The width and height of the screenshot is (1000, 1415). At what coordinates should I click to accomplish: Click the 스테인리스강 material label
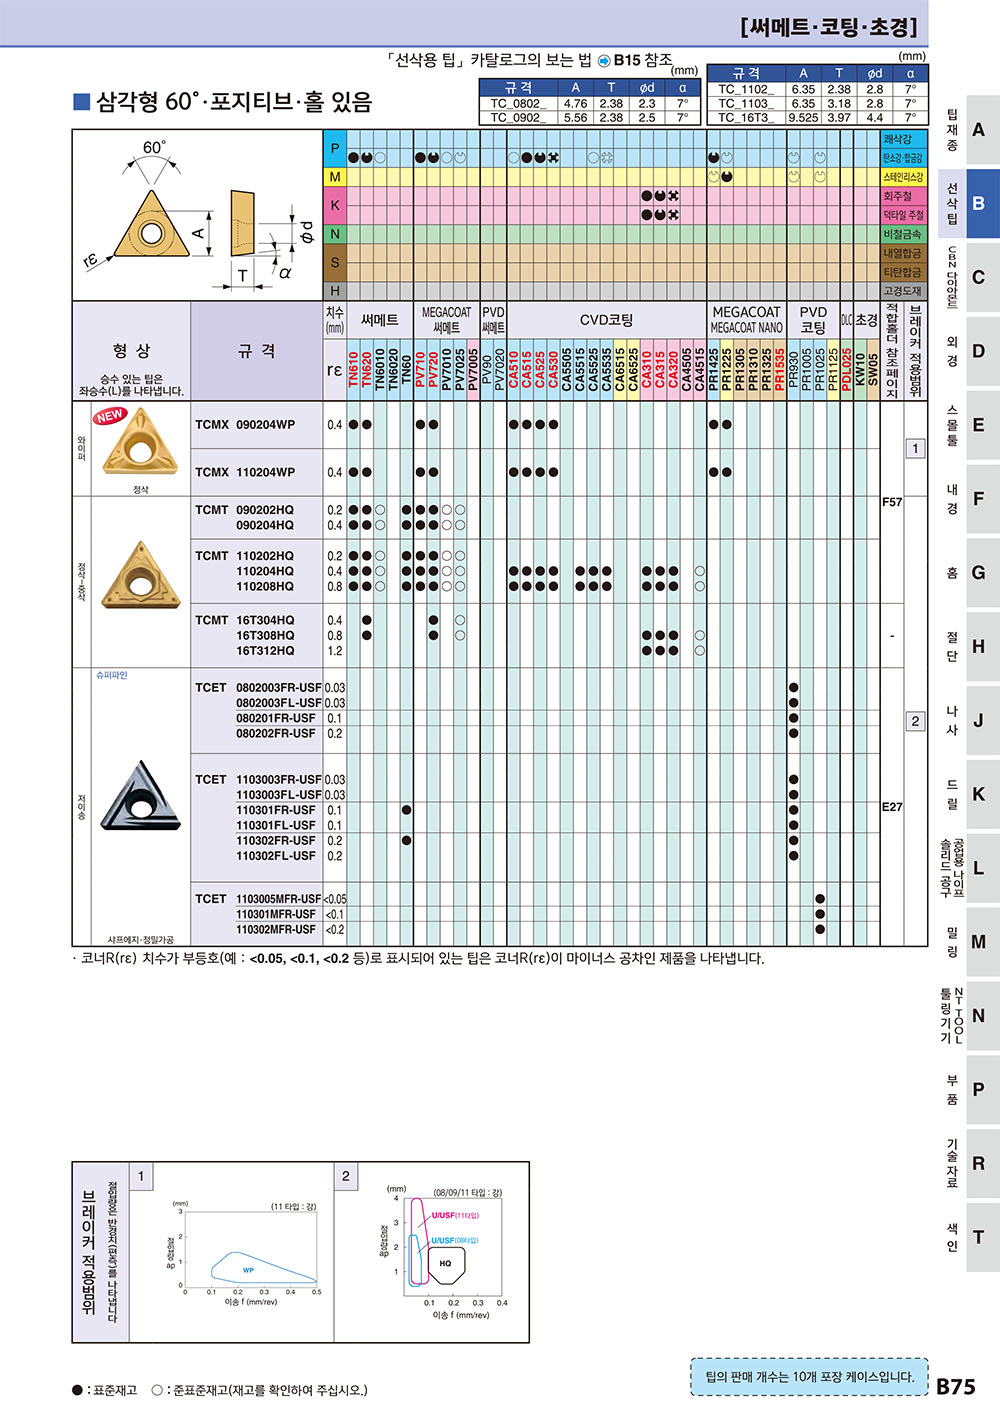tap(903, 177)
